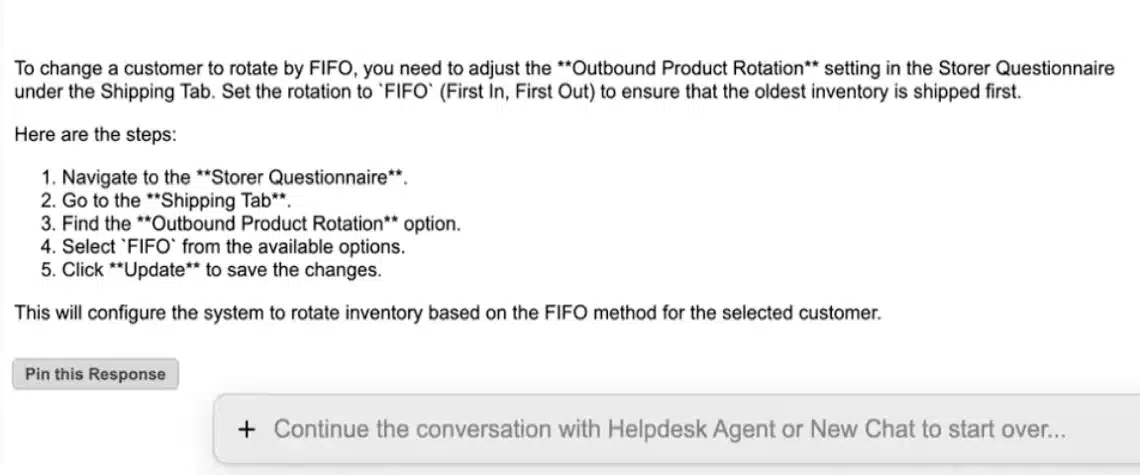The width and height of the screenshot is (1140, 475).
Task: Click the sentence starting "This will configure the system"
Action: [448, 312]
